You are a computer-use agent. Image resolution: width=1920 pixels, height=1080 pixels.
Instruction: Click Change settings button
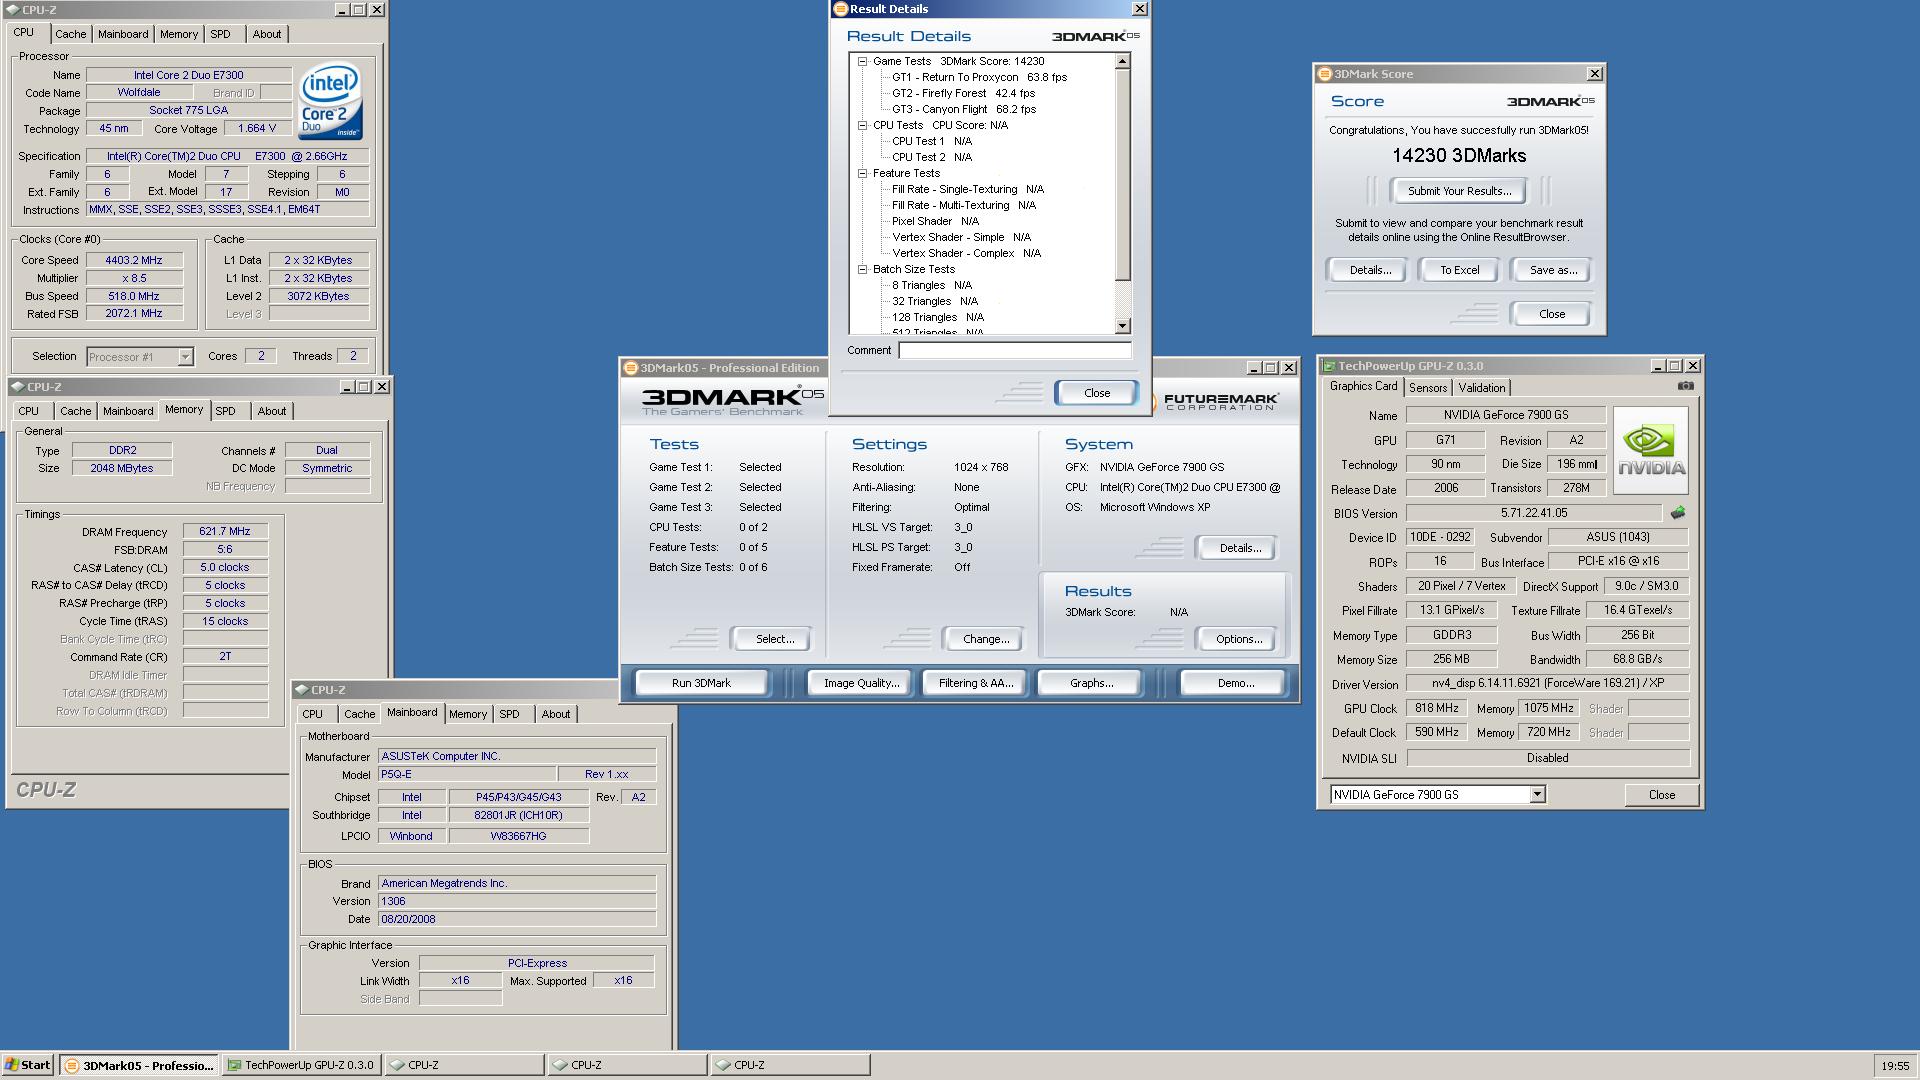click(986, 639)
